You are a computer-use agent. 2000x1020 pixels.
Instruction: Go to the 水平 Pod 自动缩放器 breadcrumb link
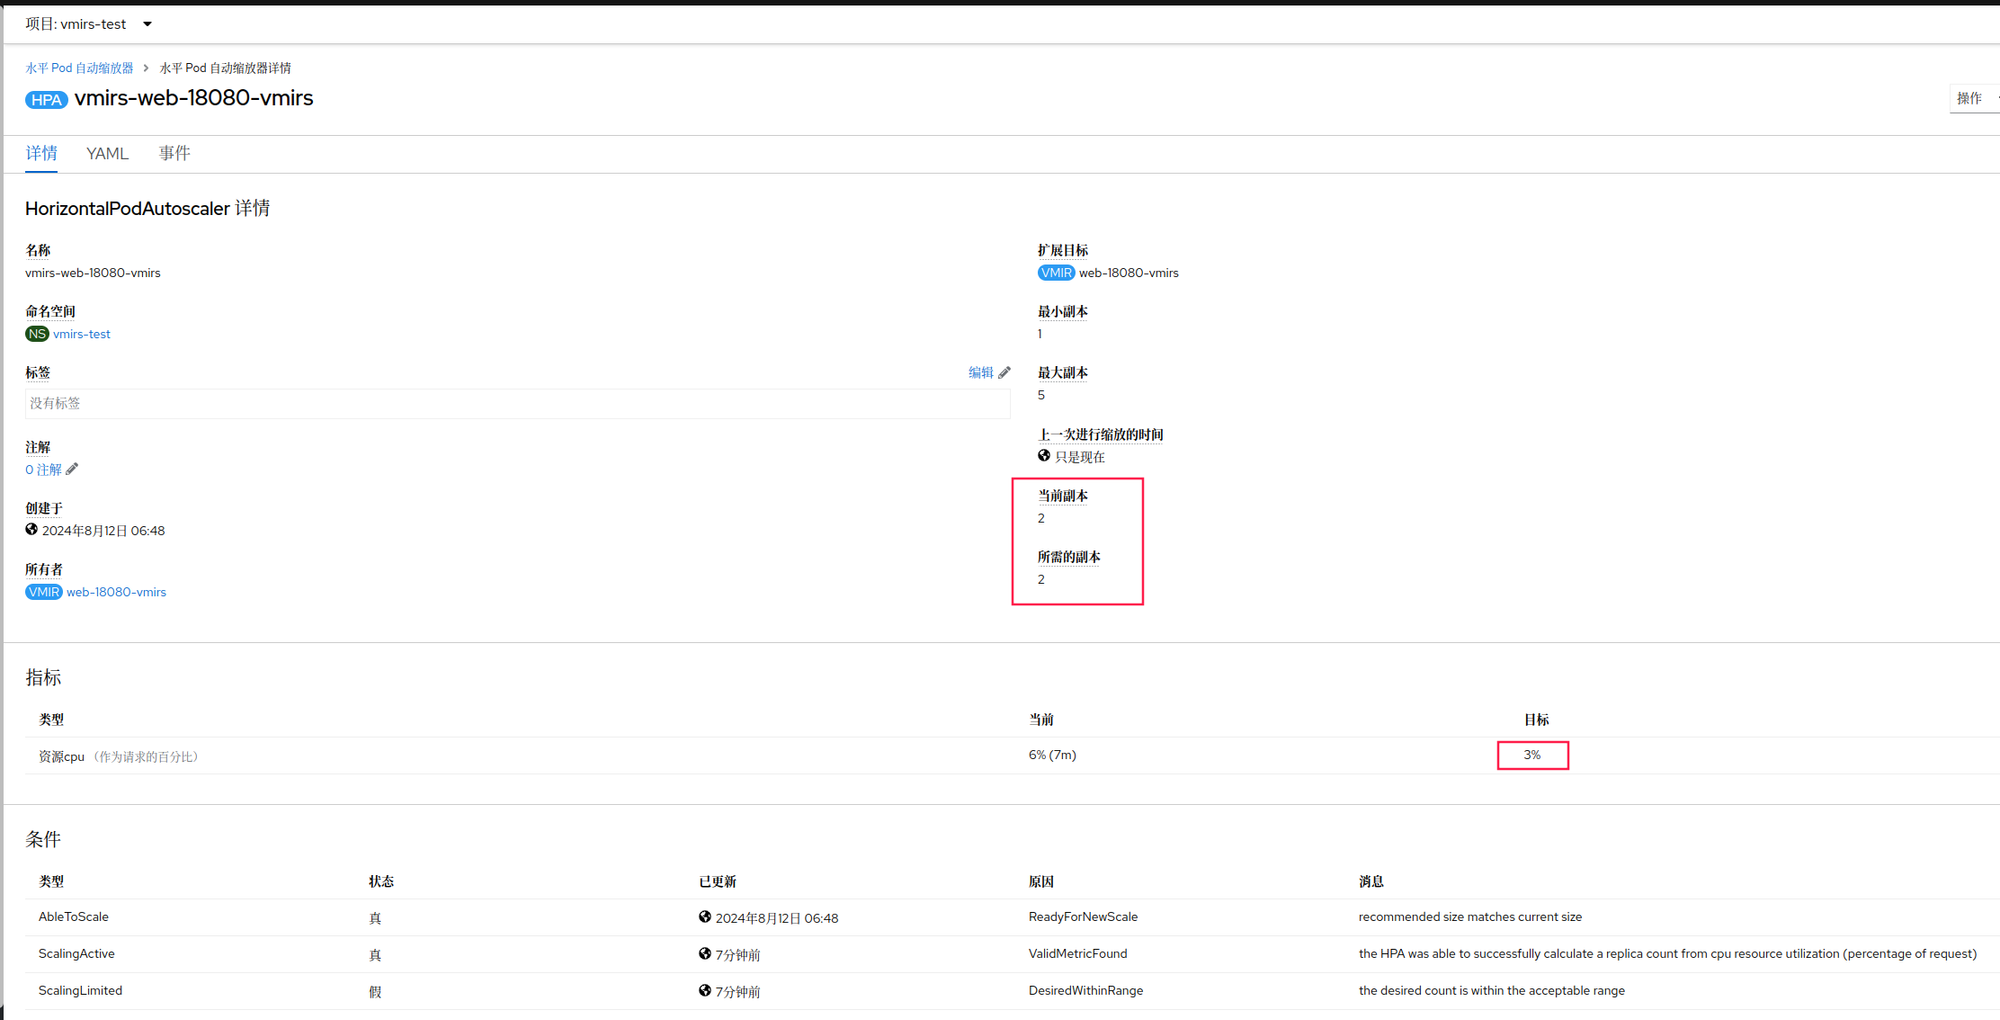pyautogui.click(x=79, y=68)
